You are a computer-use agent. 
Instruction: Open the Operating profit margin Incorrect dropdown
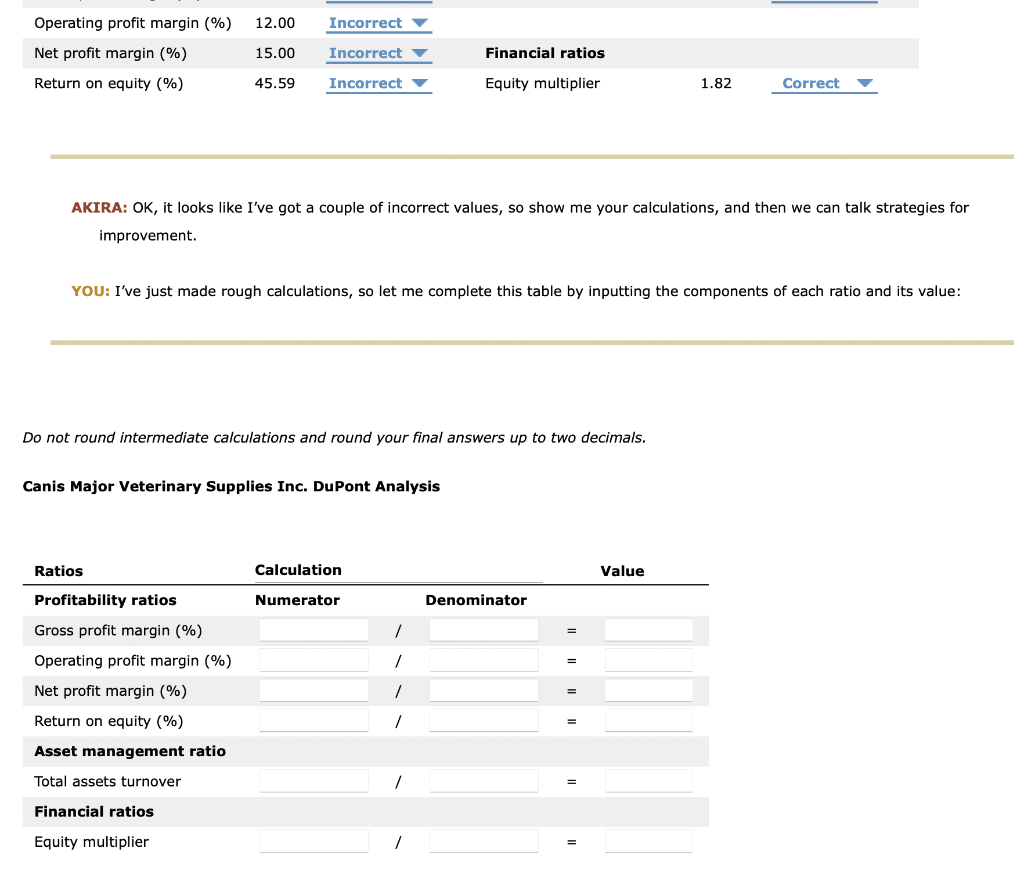379,24
